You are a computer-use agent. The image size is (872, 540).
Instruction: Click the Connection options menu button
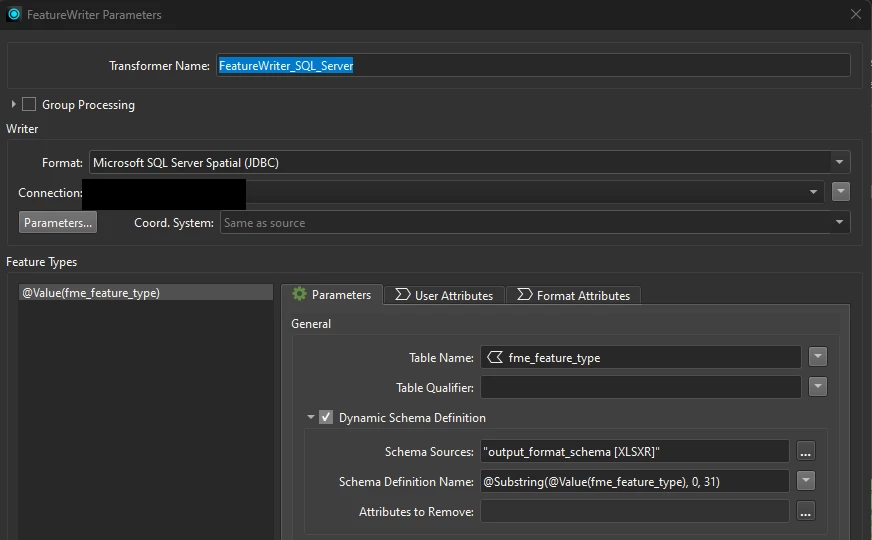pyautogui.click(x=841, y=192)
